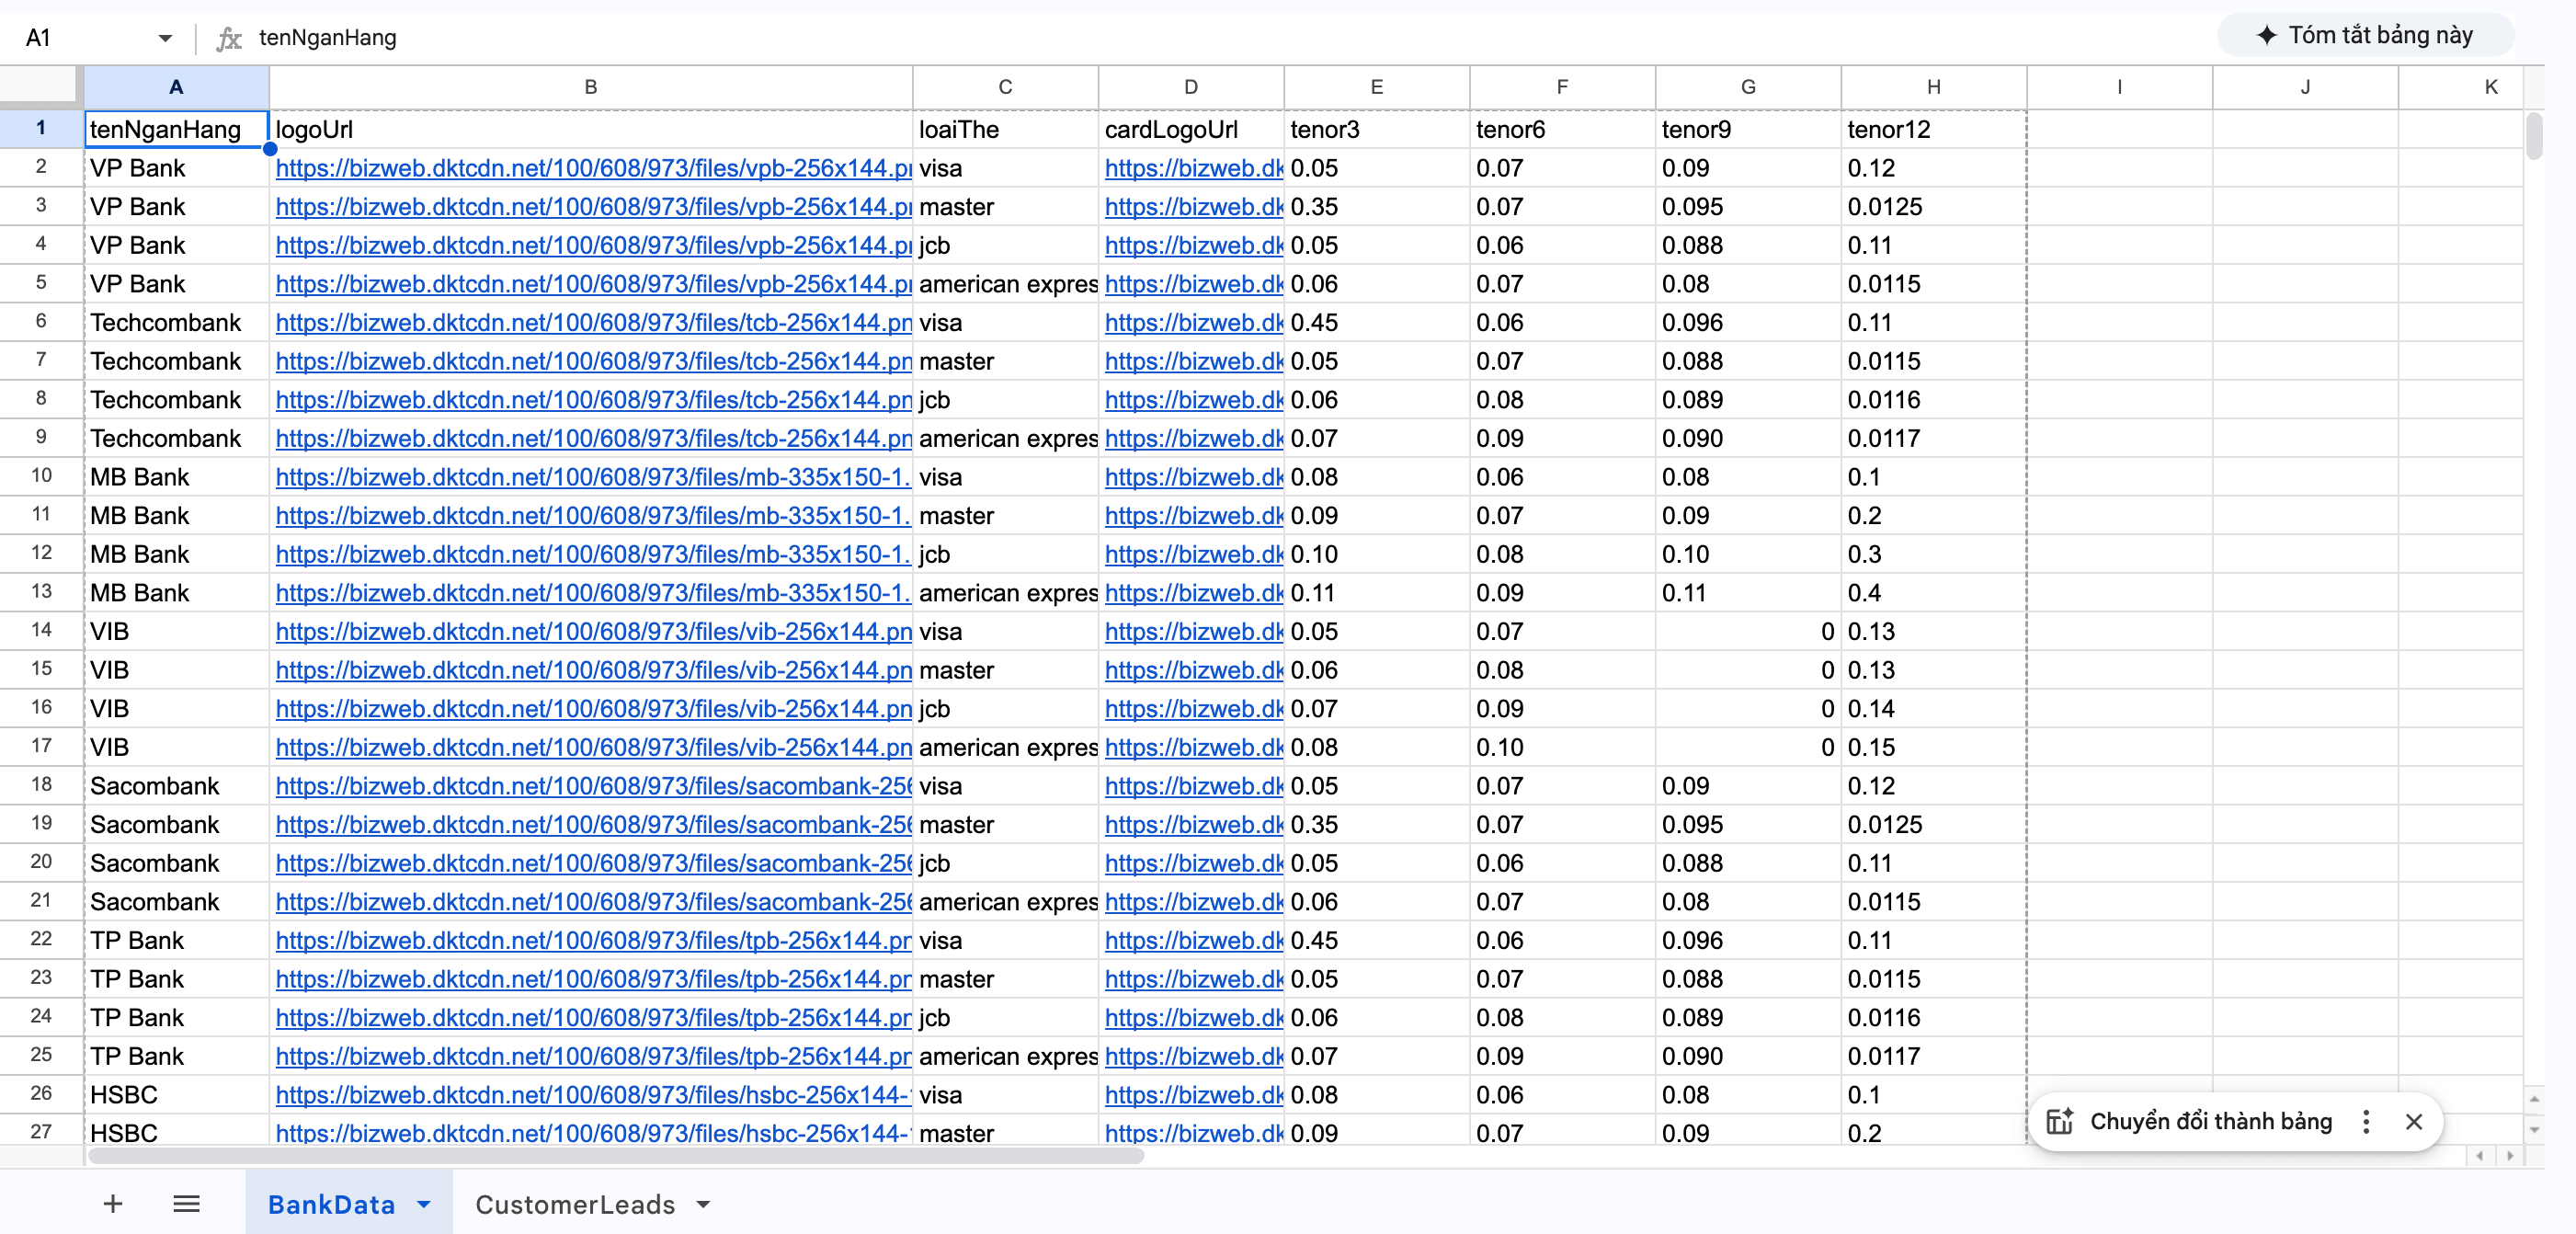
Task: Click the scroll down arrow button
Action: click(x=2533, y=1129)
